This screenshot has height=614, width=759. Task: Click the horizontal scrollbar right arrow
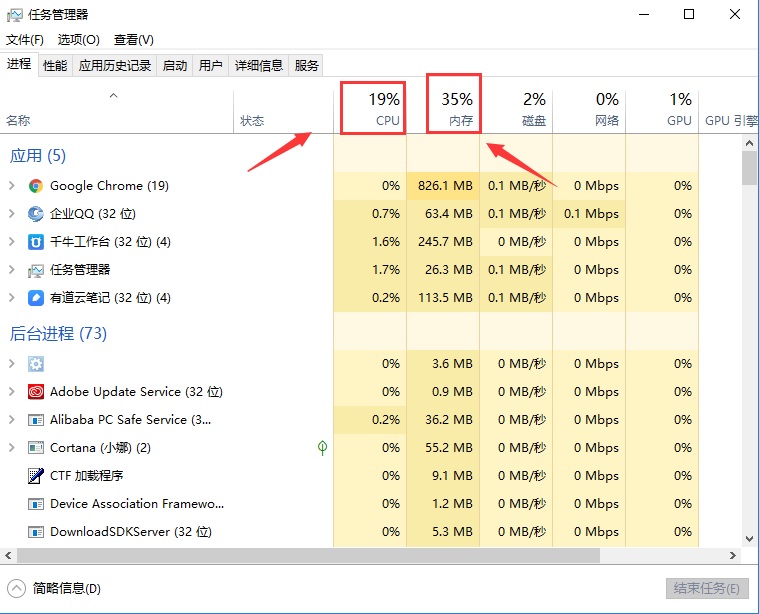(733, 555)
